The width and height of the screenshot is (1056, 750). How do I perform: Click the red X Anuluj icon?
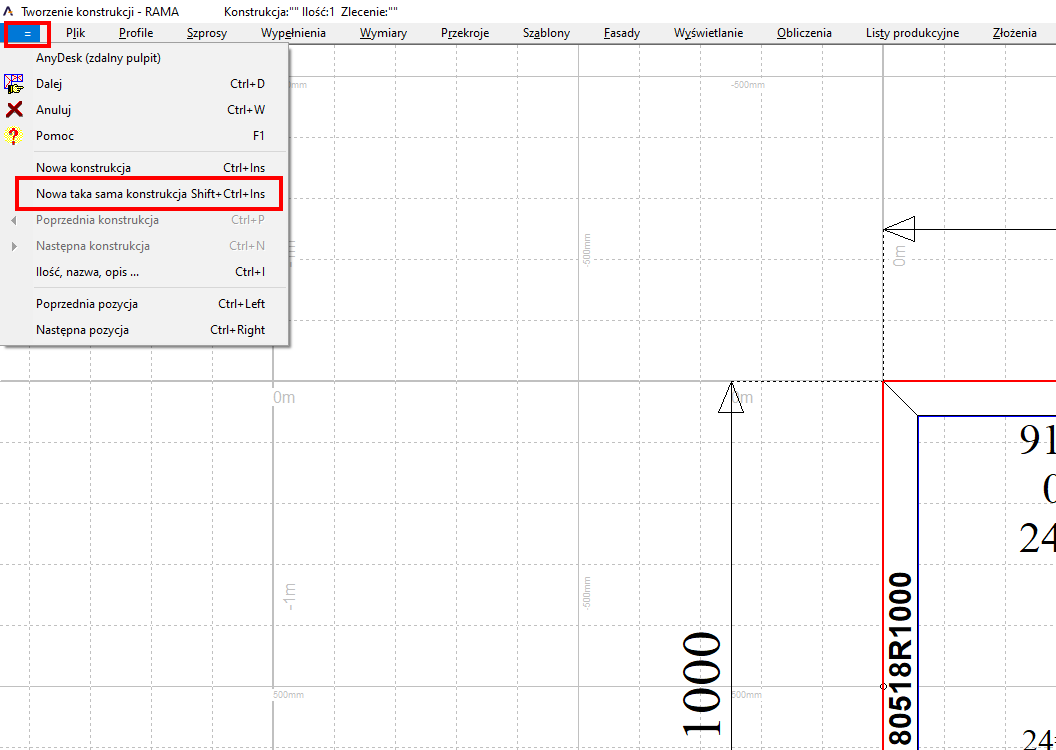14,110
